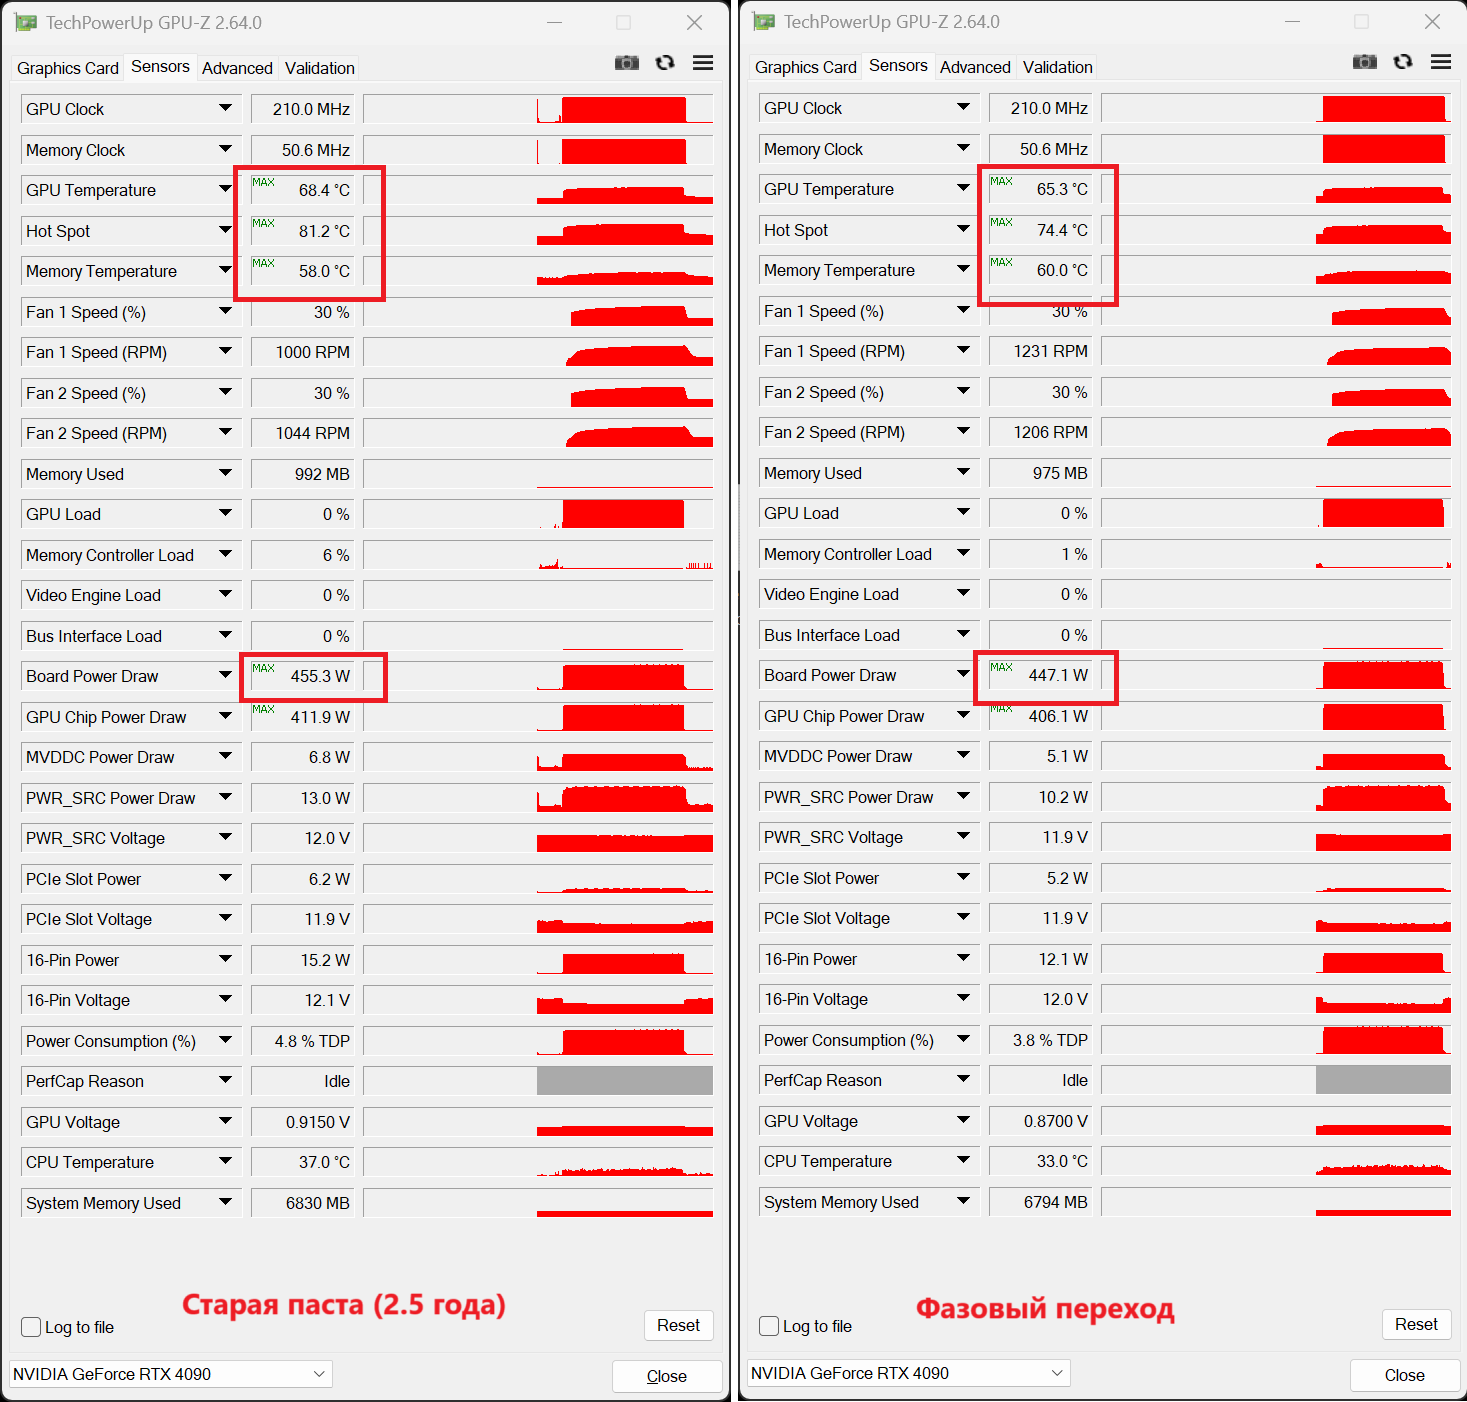Click Close button in left window

667,1376
